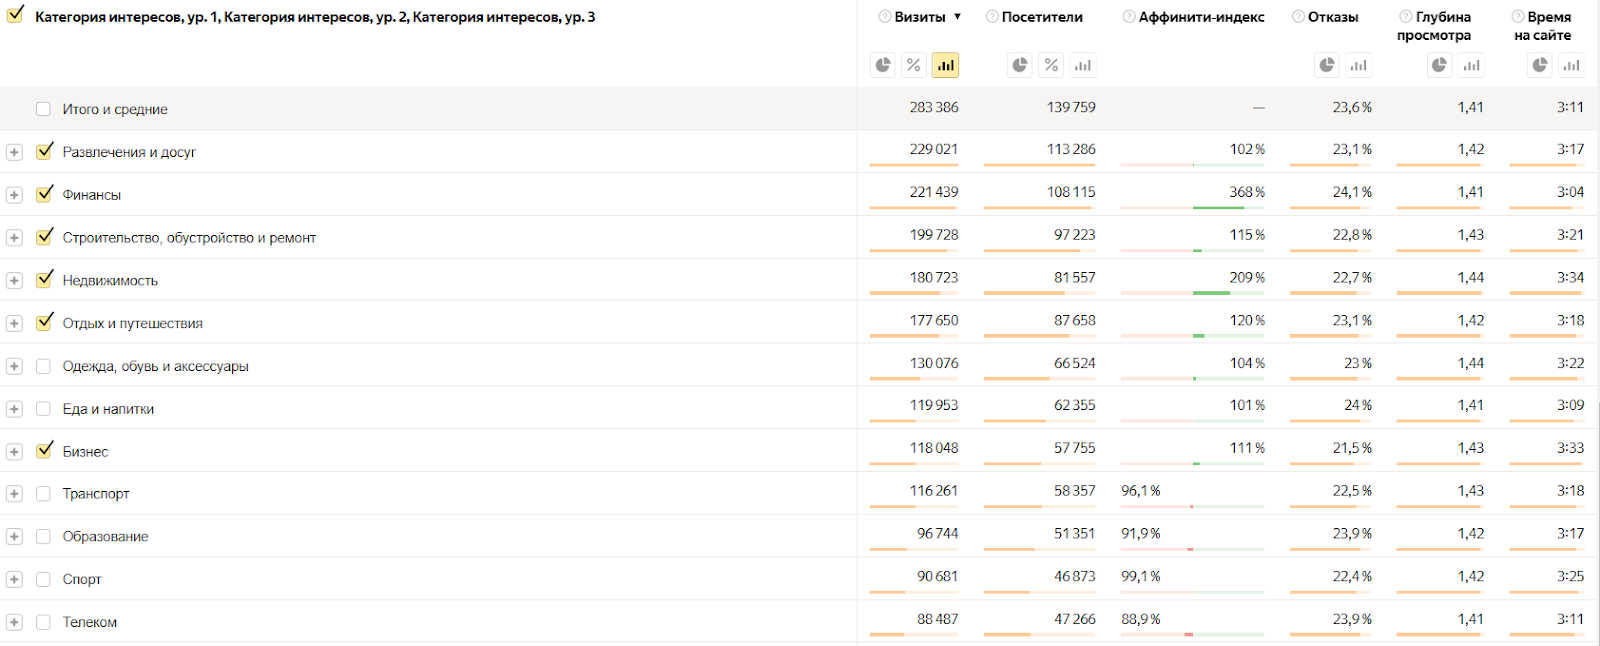Show Посетители values as percentages
Screen dimensions: 1600x646
(1051, 65)
